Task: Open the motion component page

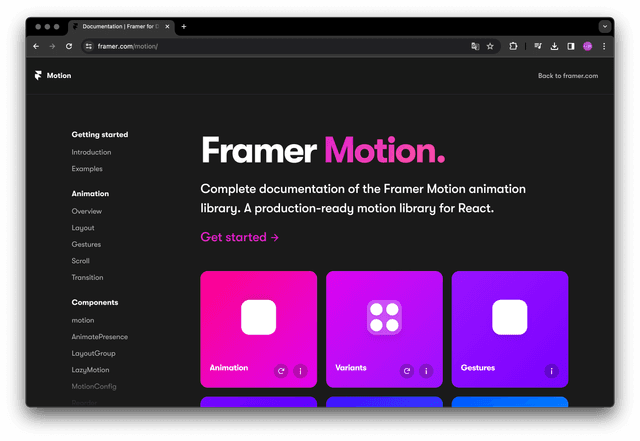Action: [x=83, y=320]
